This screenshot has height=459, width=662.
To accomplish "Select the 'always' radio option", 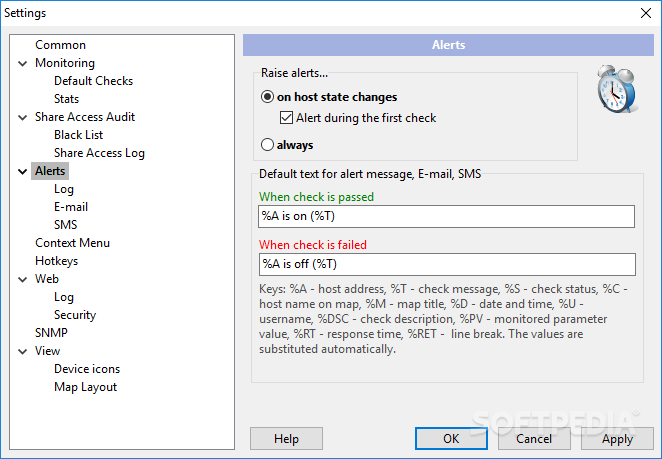I will pyautogui.click(x=267, y=145).
